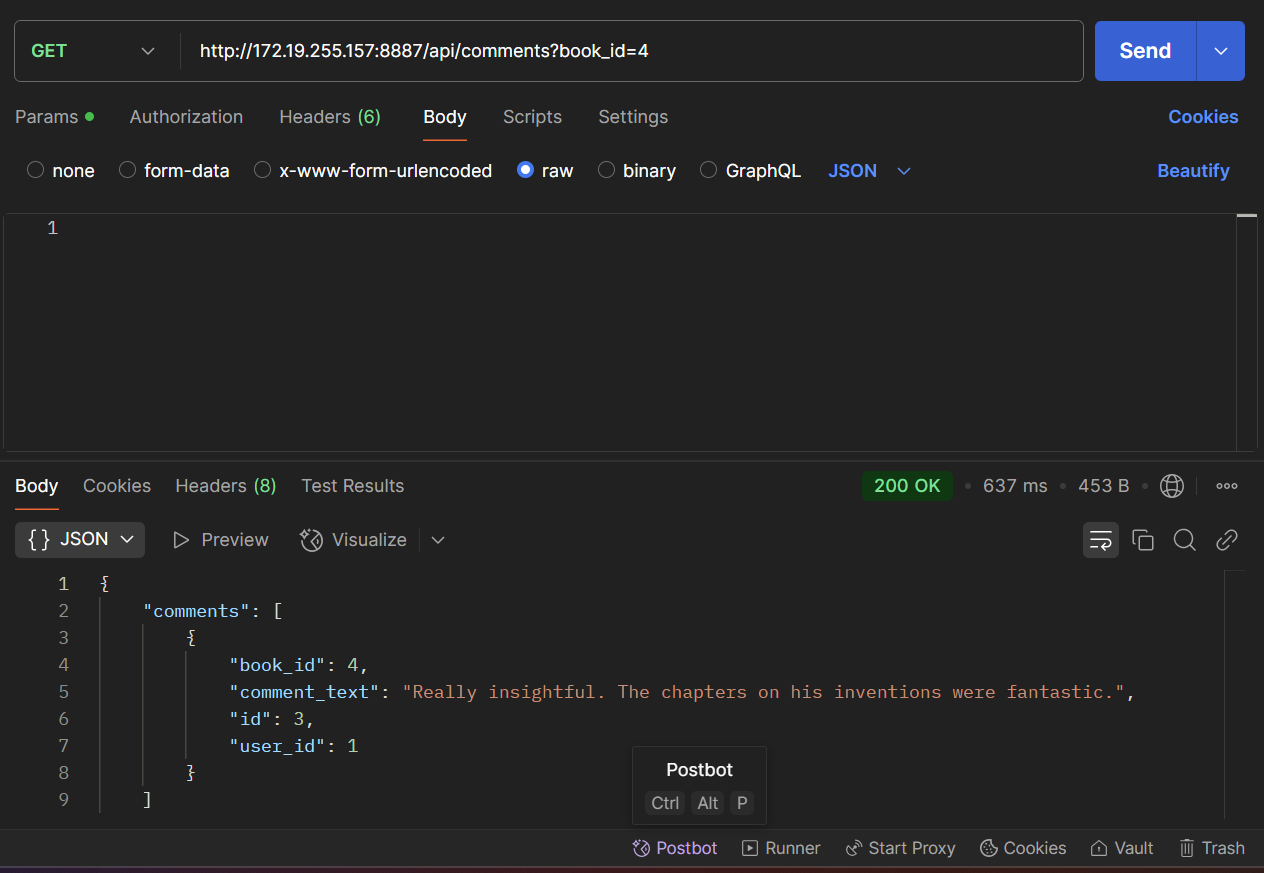The image size is (1264, 873).
Task: Open Postbot from the status bar
Action: point(675,848)
